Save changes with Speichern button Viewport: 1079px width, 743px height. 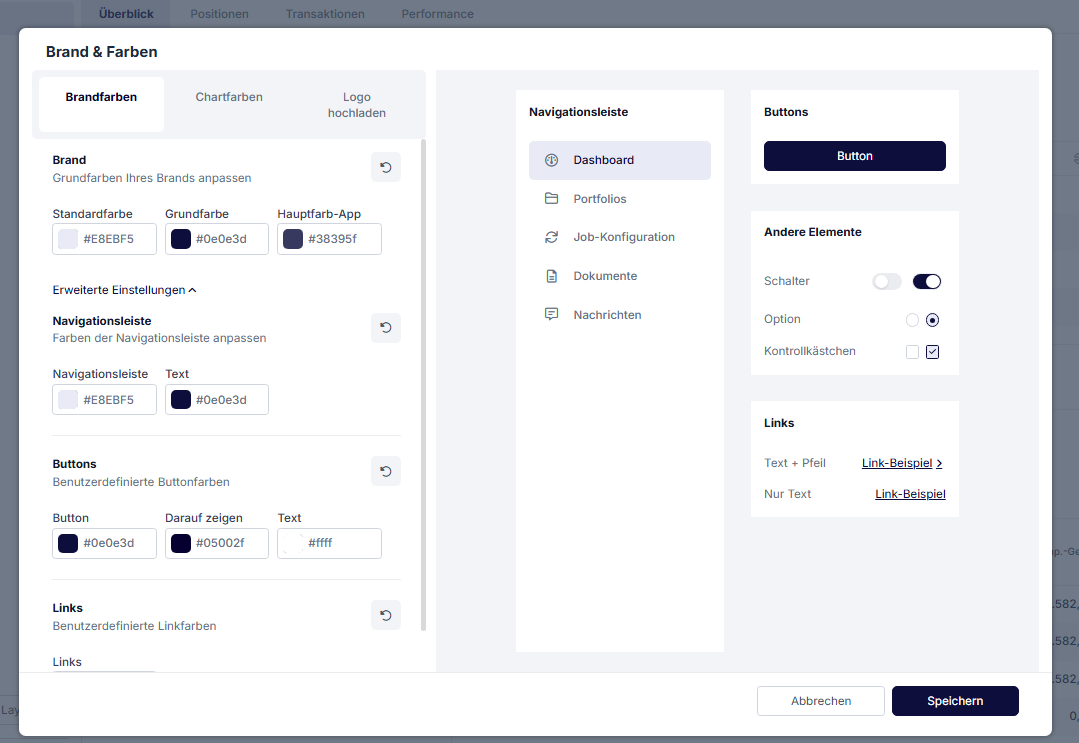pyautogui.click(x=954, y=701)
